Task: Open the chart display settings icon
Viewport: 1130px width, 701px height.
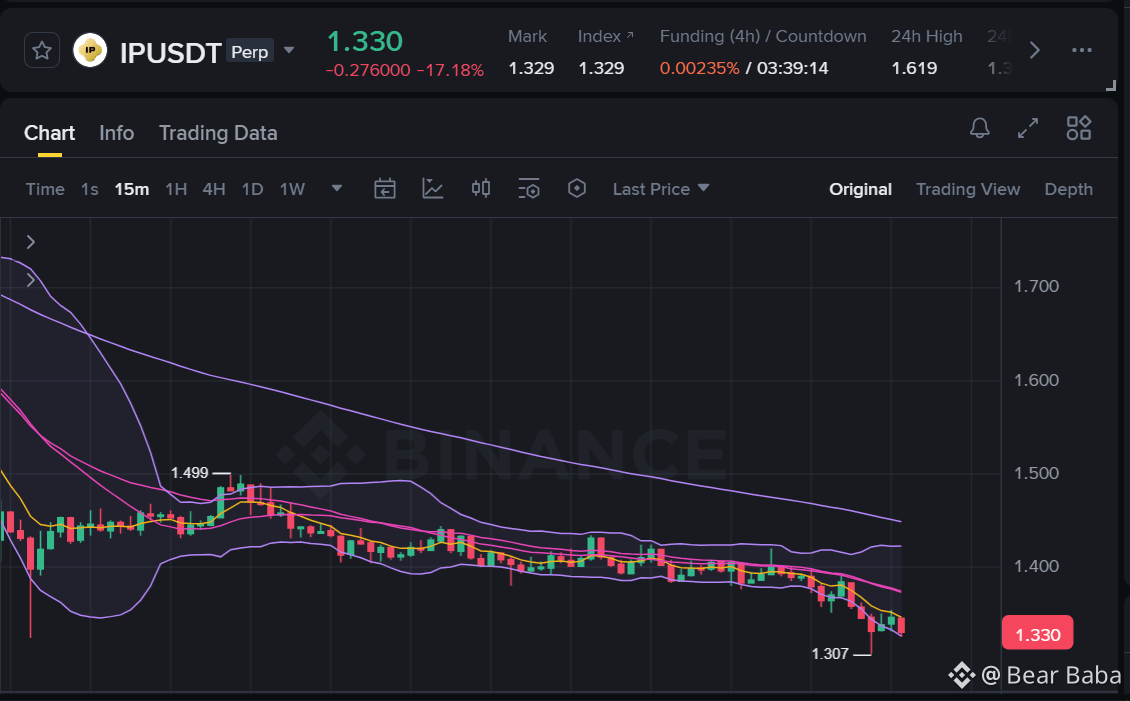Action: click(529, 189)
